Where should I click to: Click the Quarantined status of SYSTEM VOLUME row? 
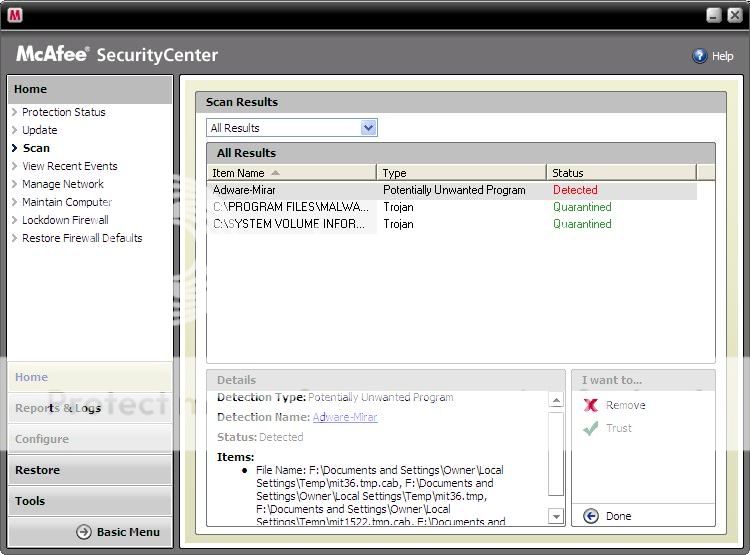(x=582, y=224)
